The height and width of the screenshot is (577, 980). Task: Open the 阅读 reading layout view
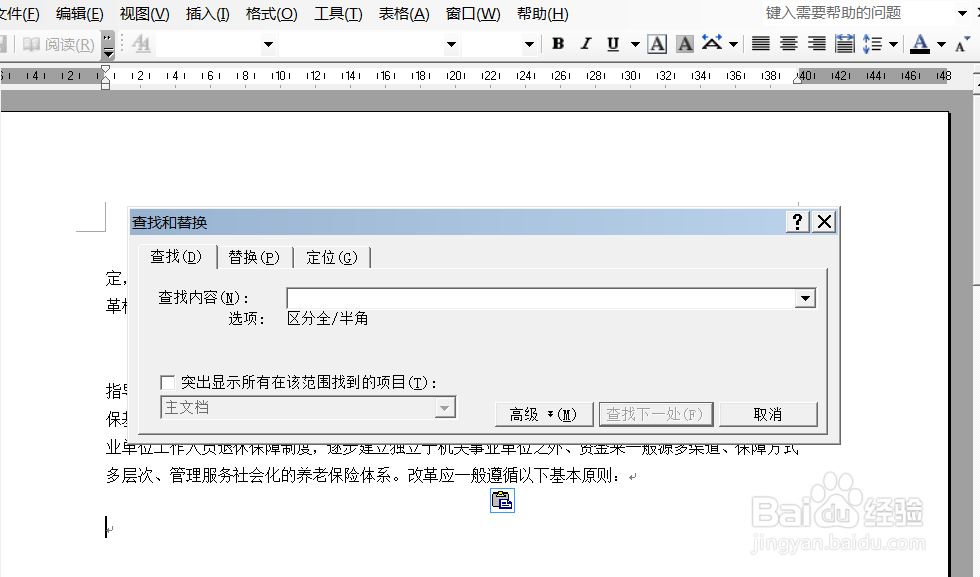point(58,44)
